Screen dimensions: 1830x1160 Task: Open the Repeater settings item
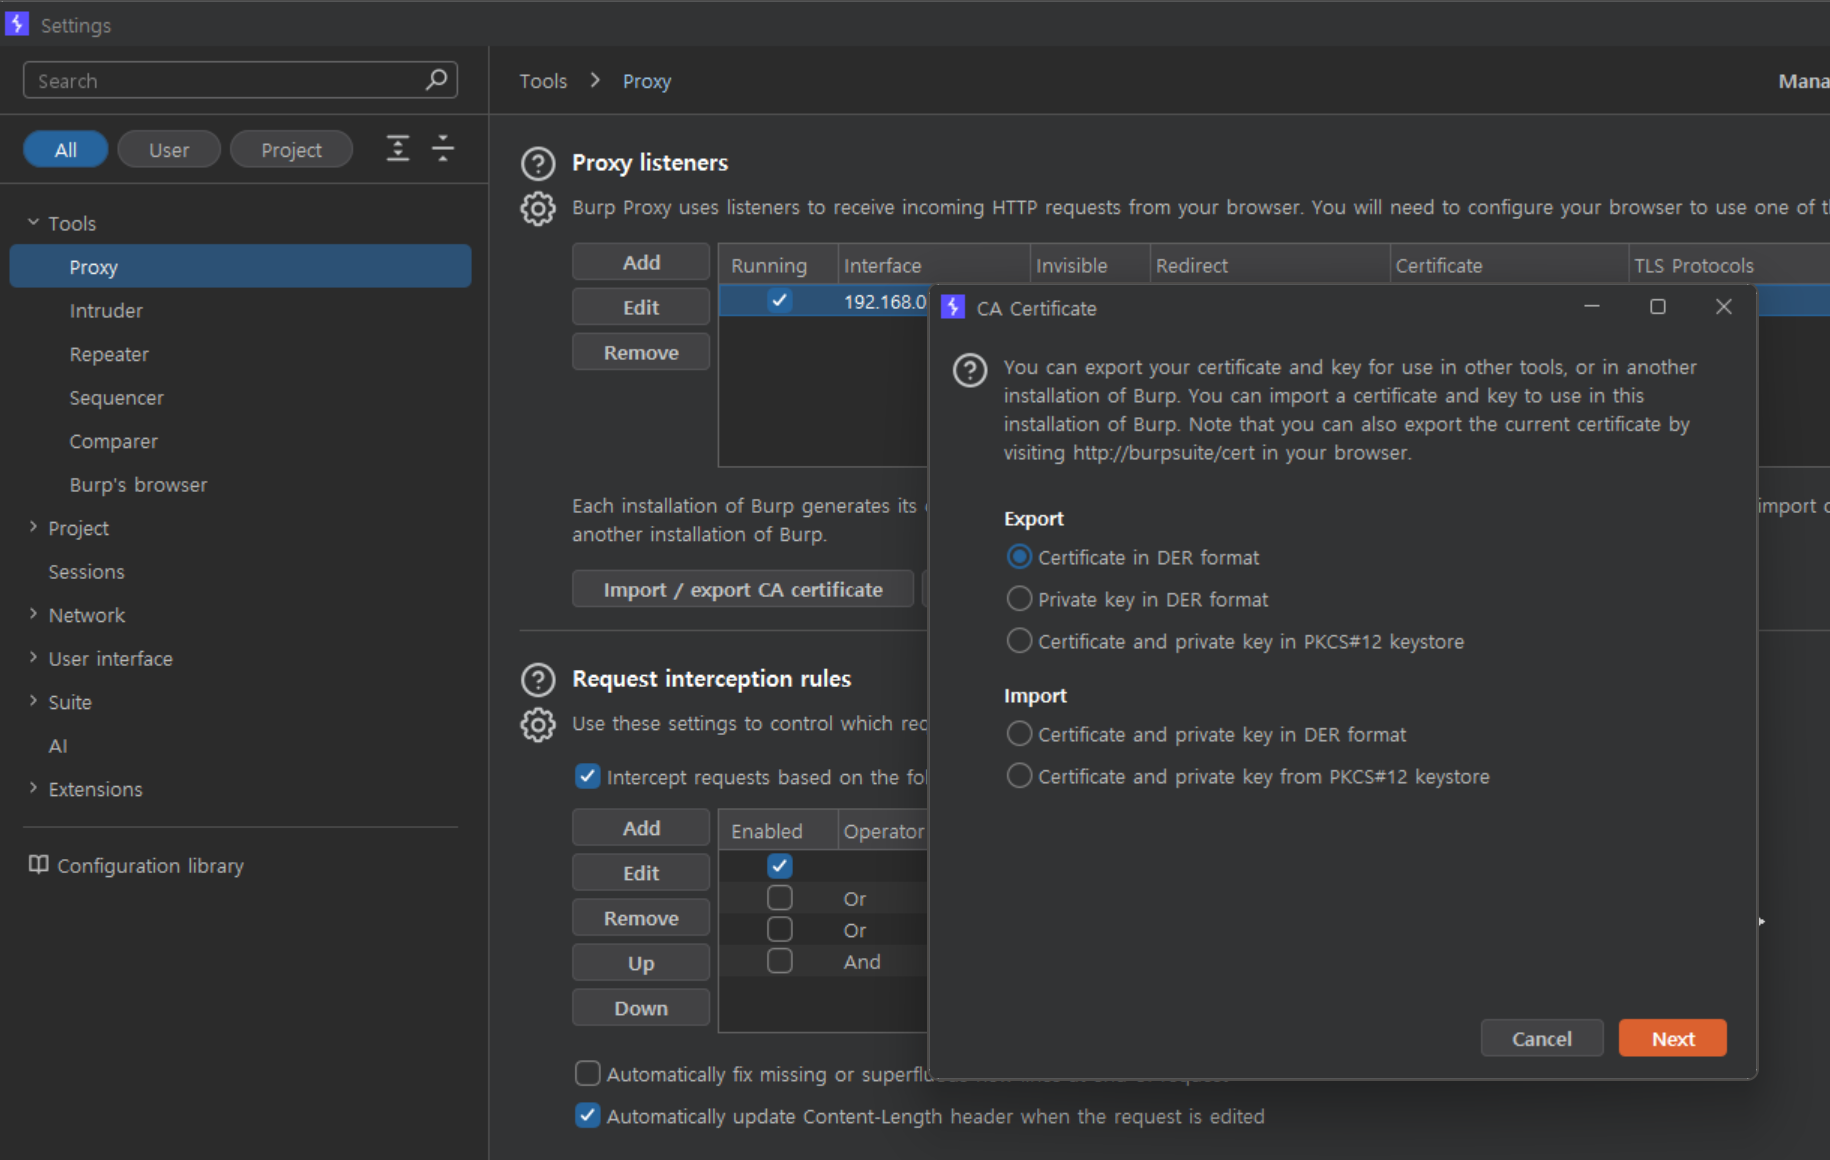109,354
